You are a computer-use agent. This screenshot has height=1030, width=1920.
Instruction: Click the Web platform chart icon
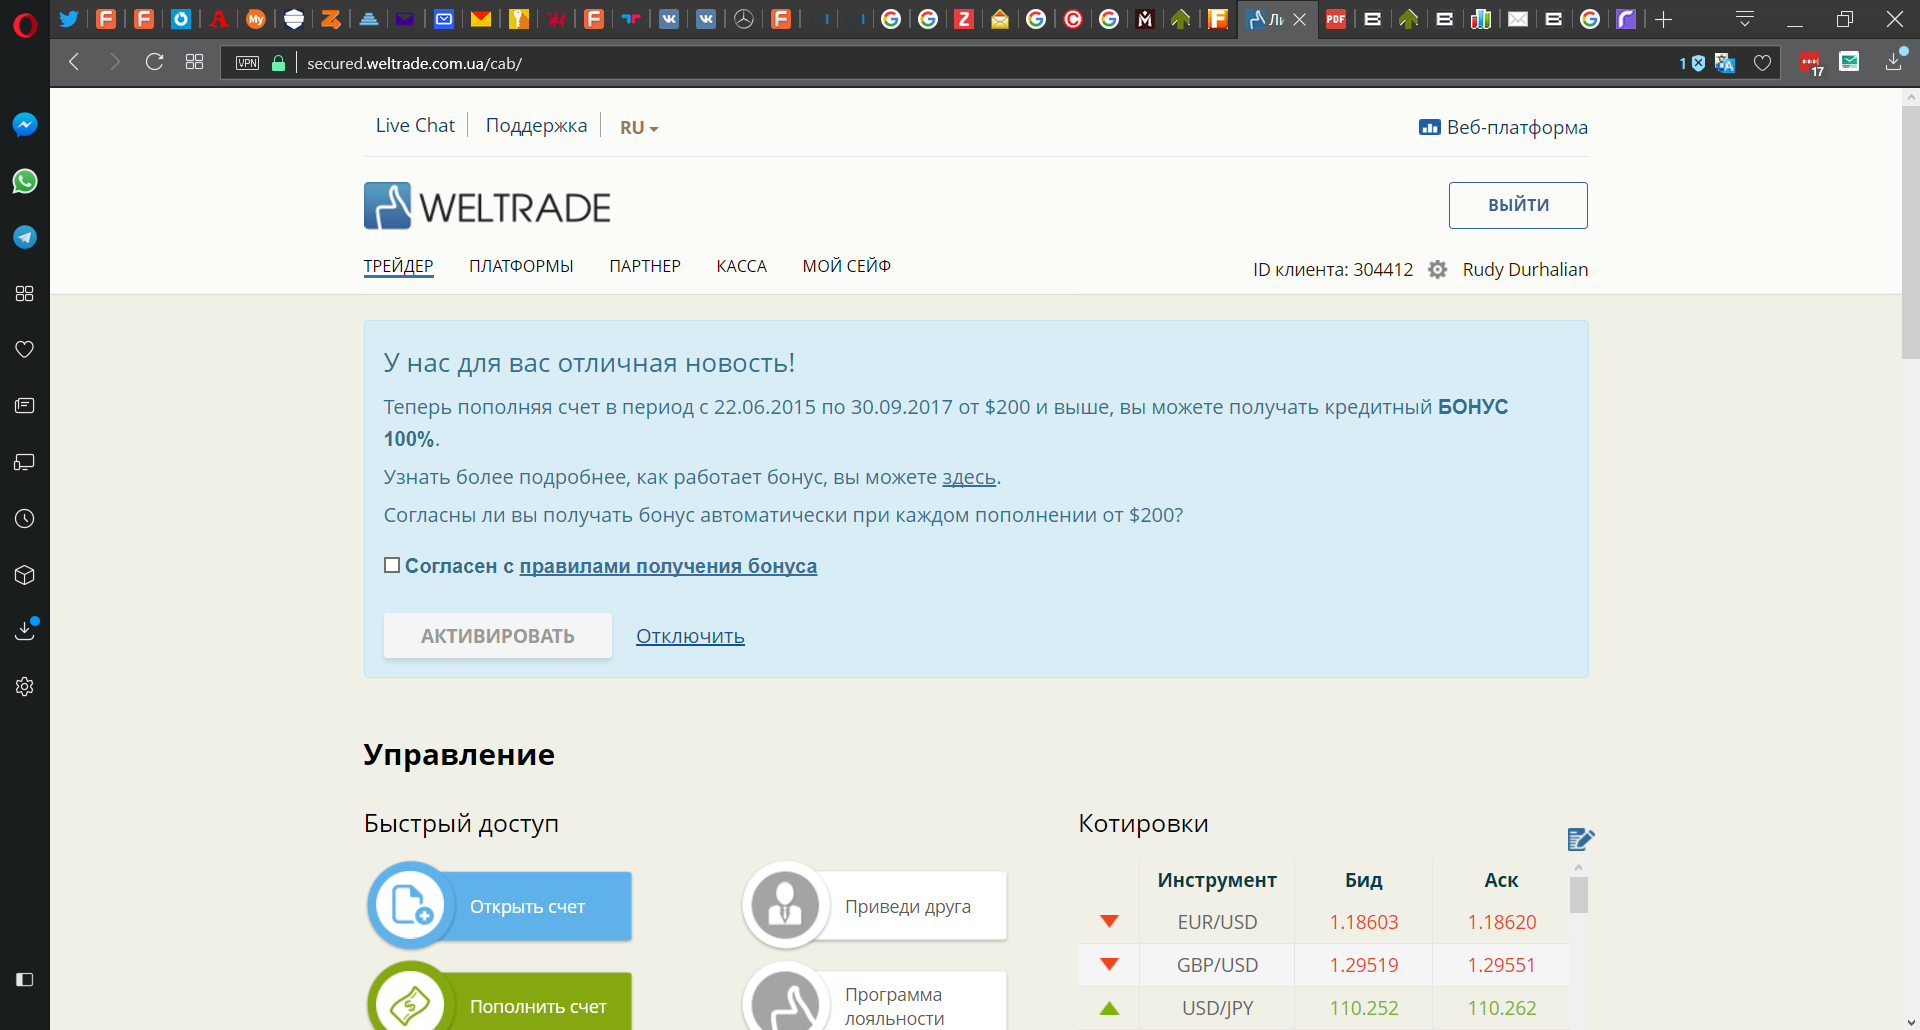(1430, 127)
